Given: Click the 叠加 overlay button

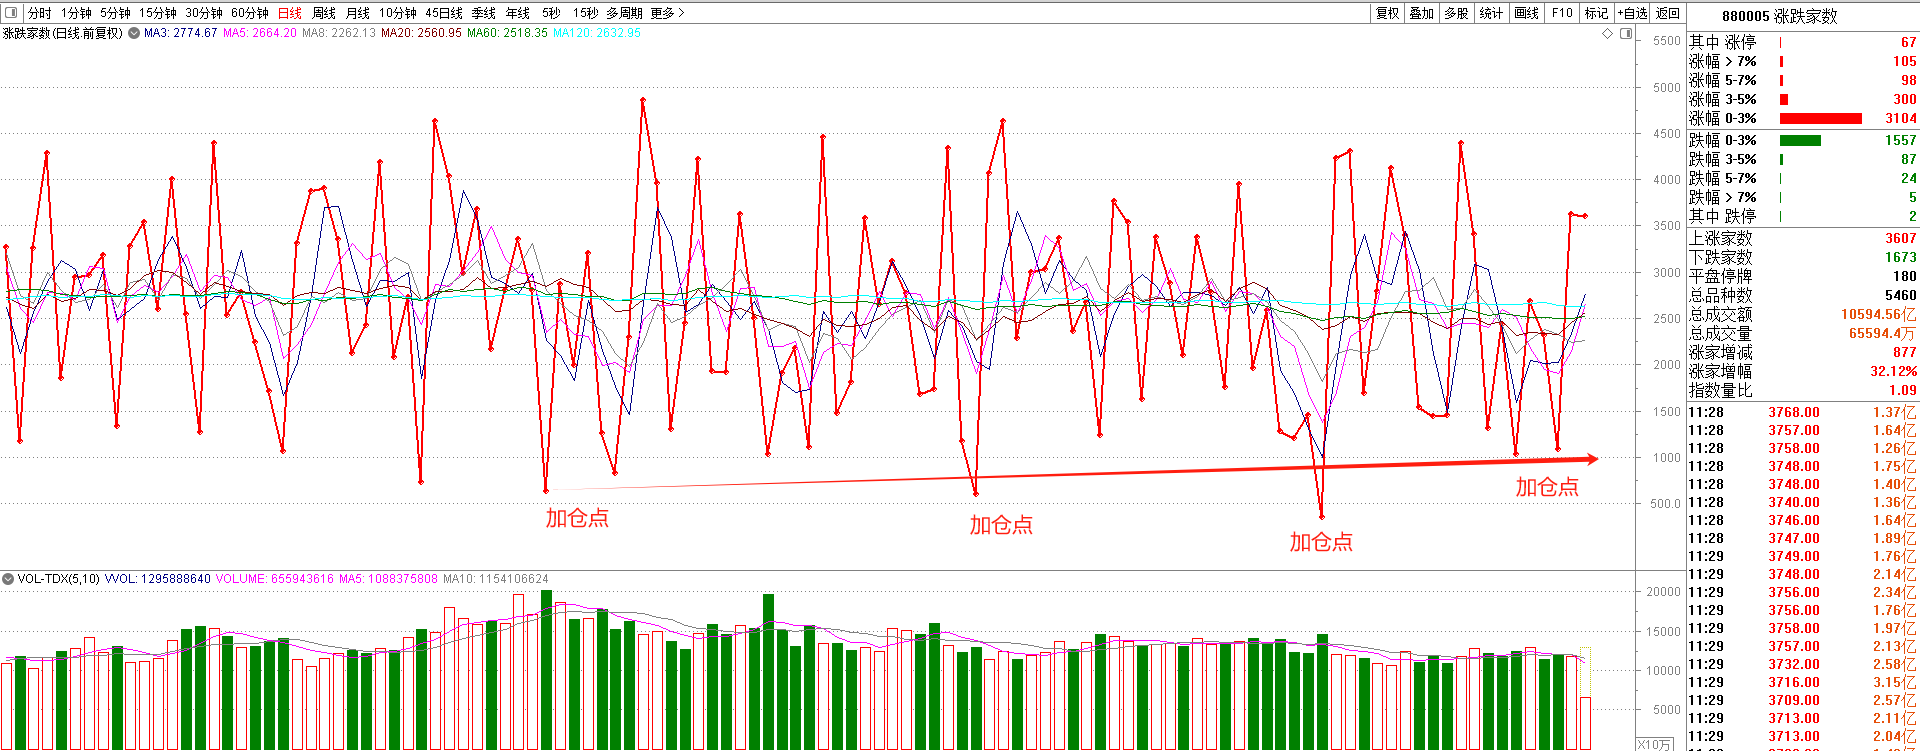Looking at the screenshot, I should pyautogui.click(x=1422, y=13).
